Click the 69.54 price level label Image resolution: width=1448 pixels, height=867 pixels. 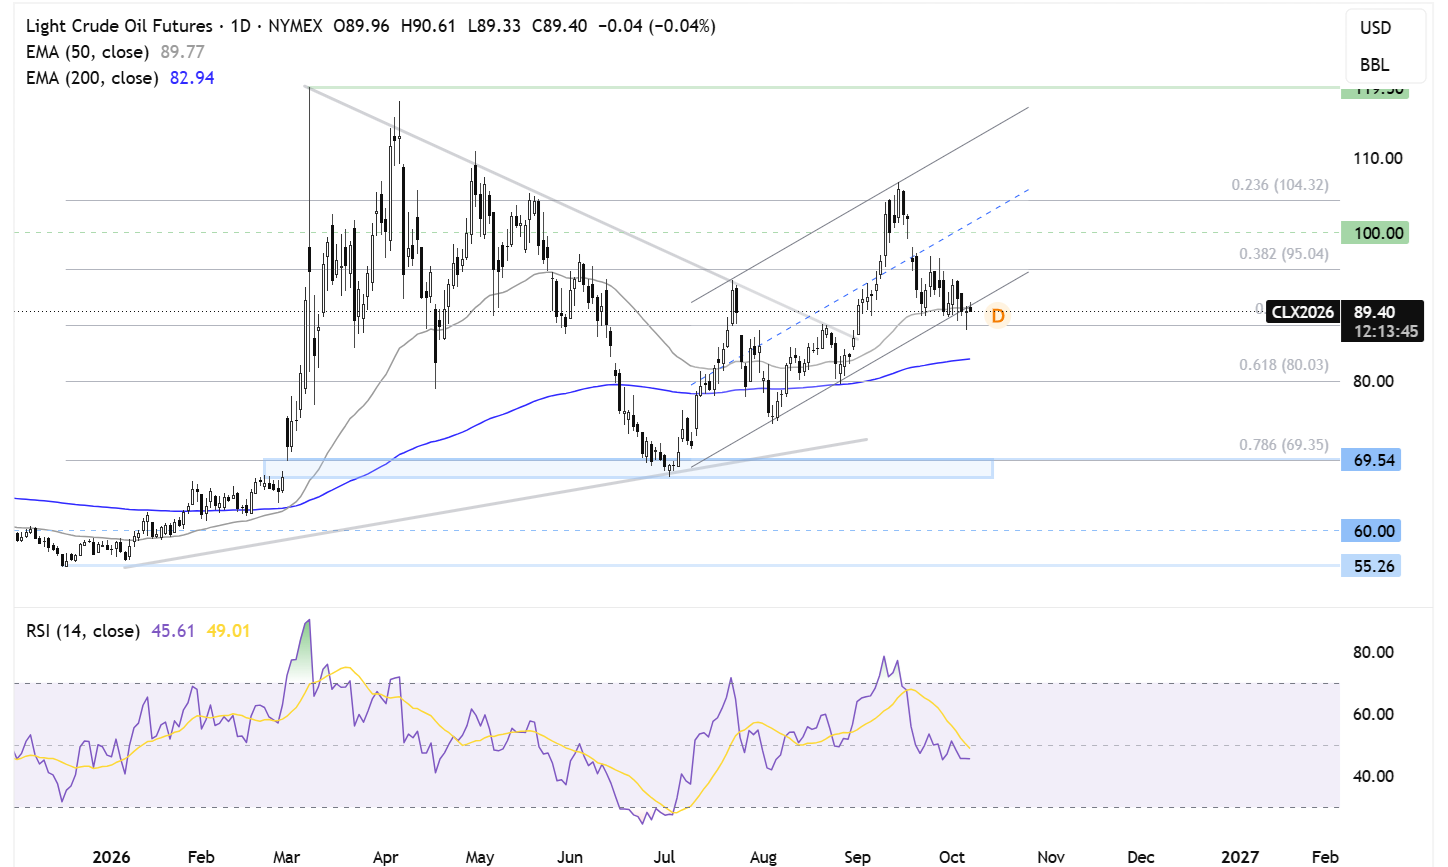point(1371,460)
